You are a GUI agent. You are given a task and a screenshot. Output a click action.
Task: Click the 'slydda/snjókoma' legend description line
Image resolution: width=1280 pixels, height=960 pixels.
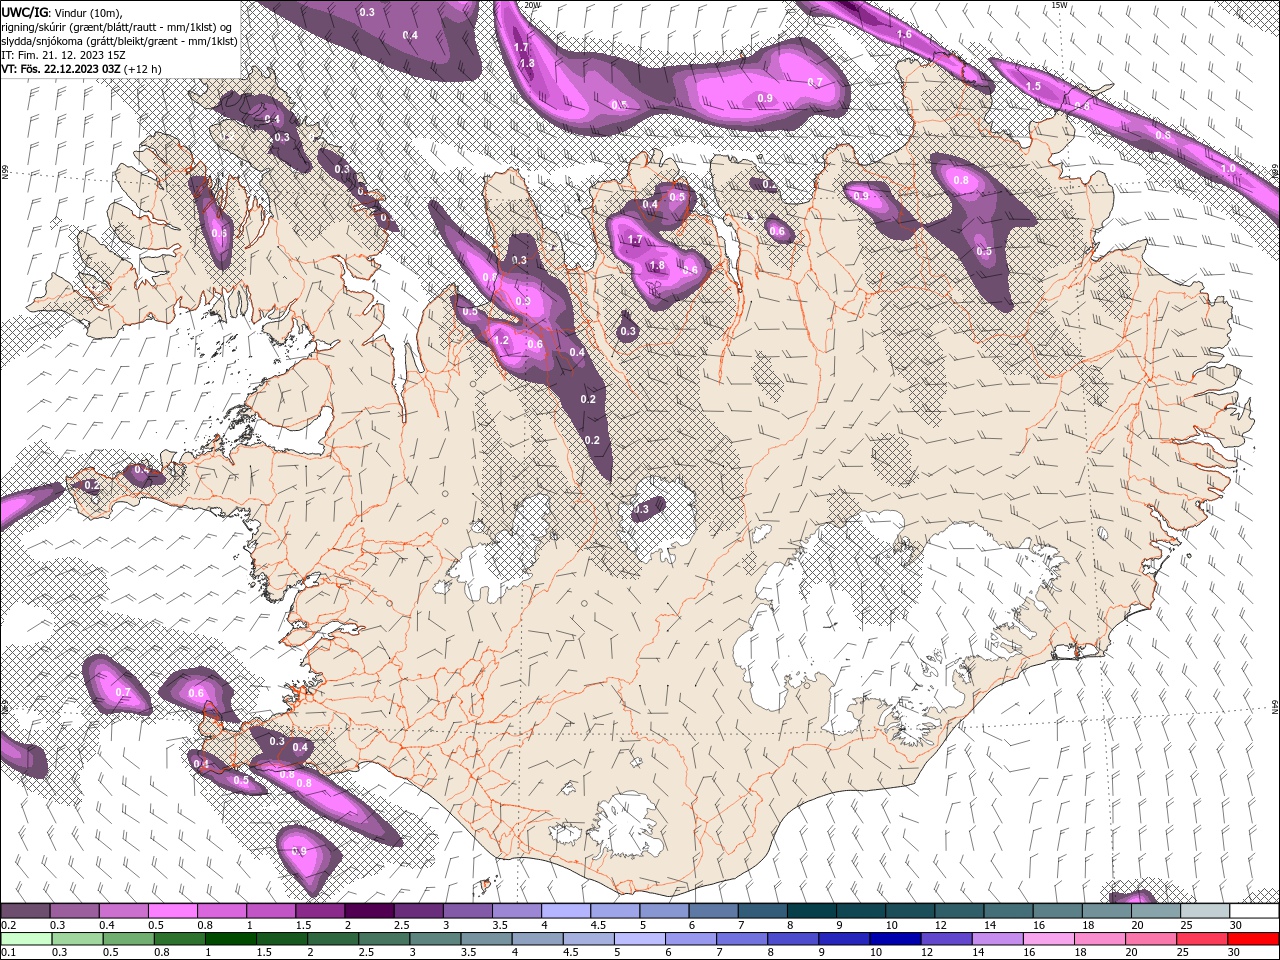tap(119, 40)
